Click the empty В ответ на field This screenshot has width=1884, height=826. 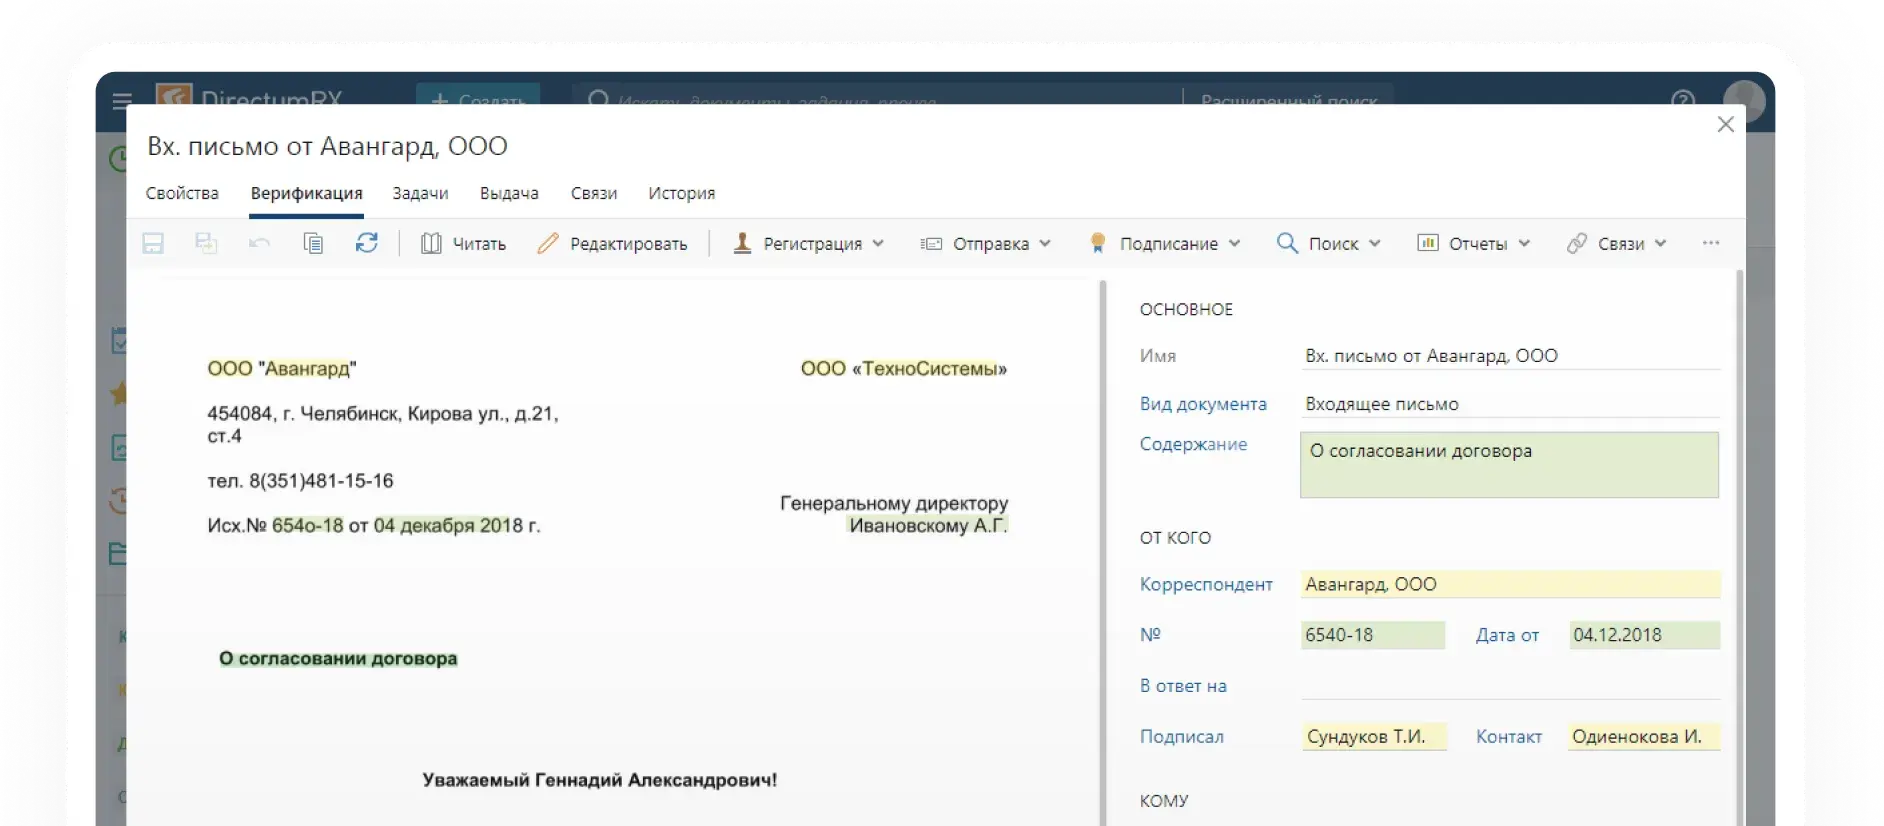1510,686
